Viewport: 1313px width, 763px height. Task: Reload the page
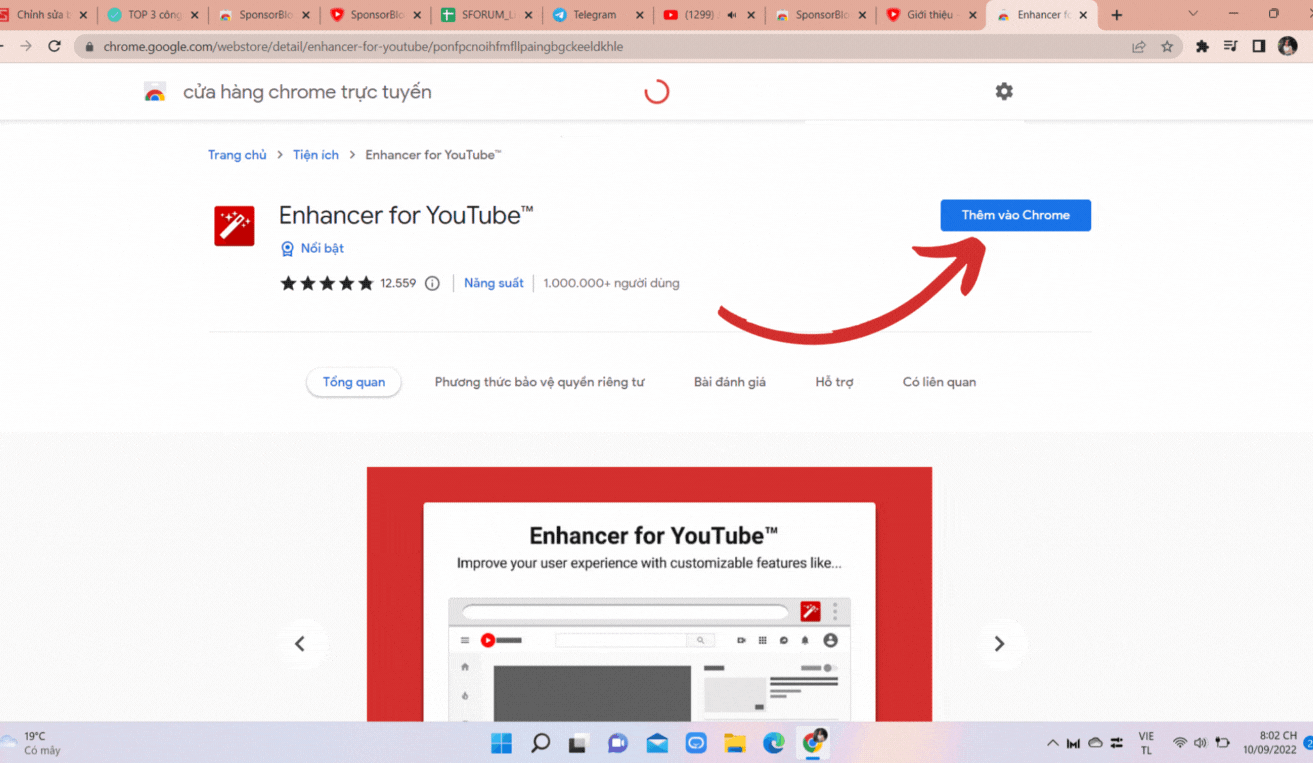point(55,46)
